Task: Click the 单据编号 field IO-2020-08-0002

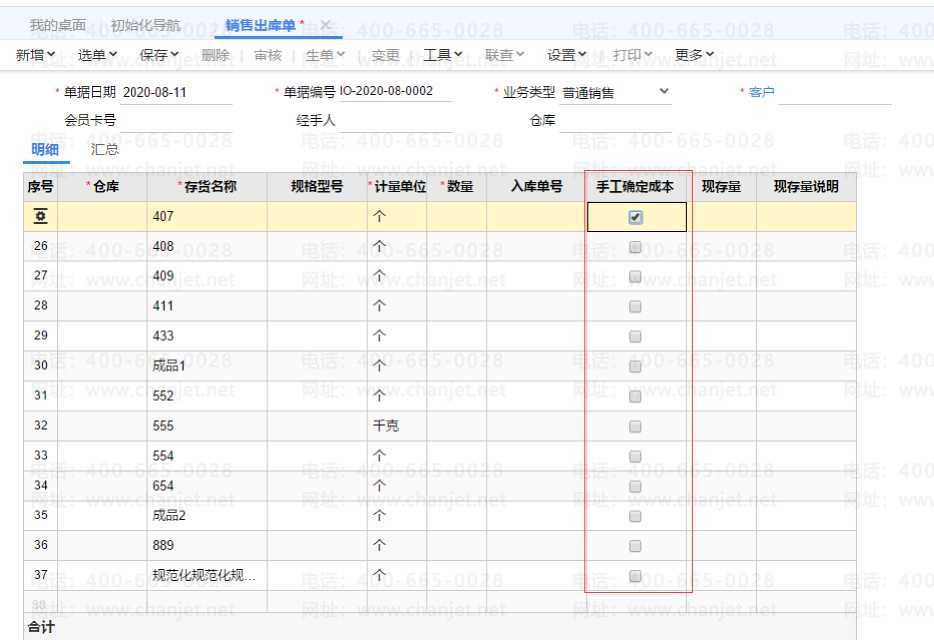Action: click(x=396, y=91)
